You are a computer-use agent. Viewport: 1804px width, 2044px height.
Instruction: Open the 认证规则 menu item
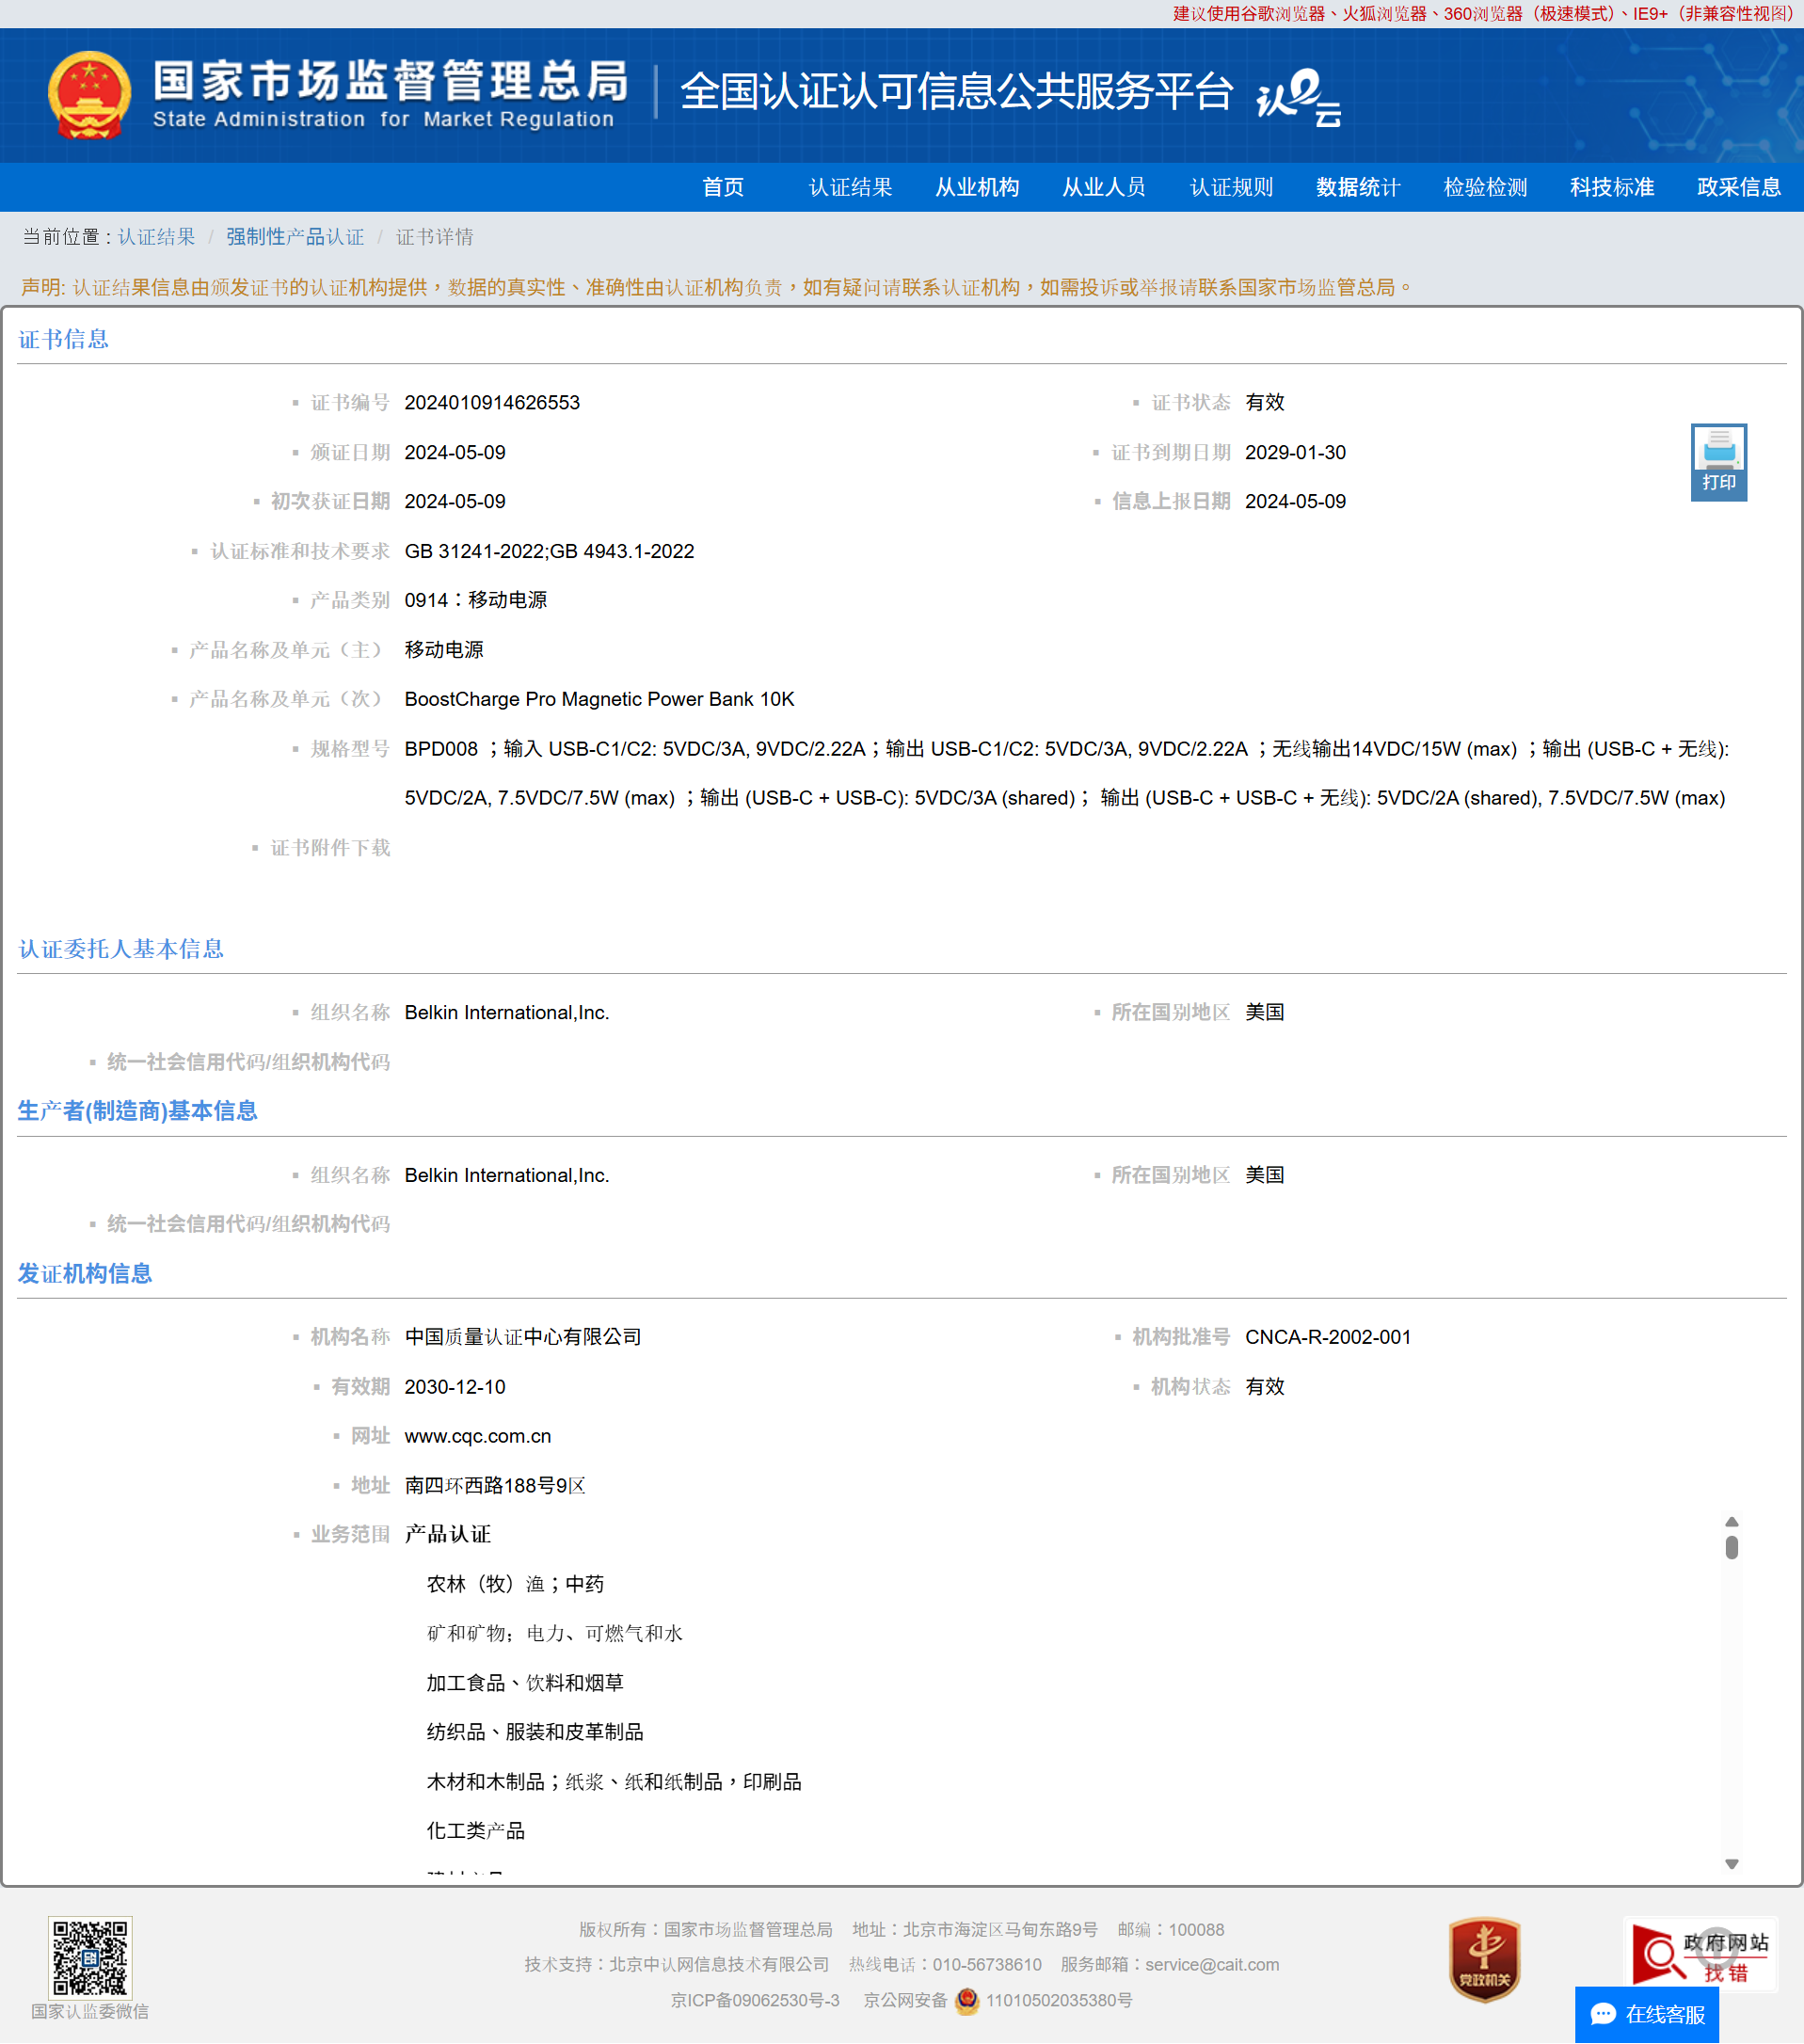1231,187
